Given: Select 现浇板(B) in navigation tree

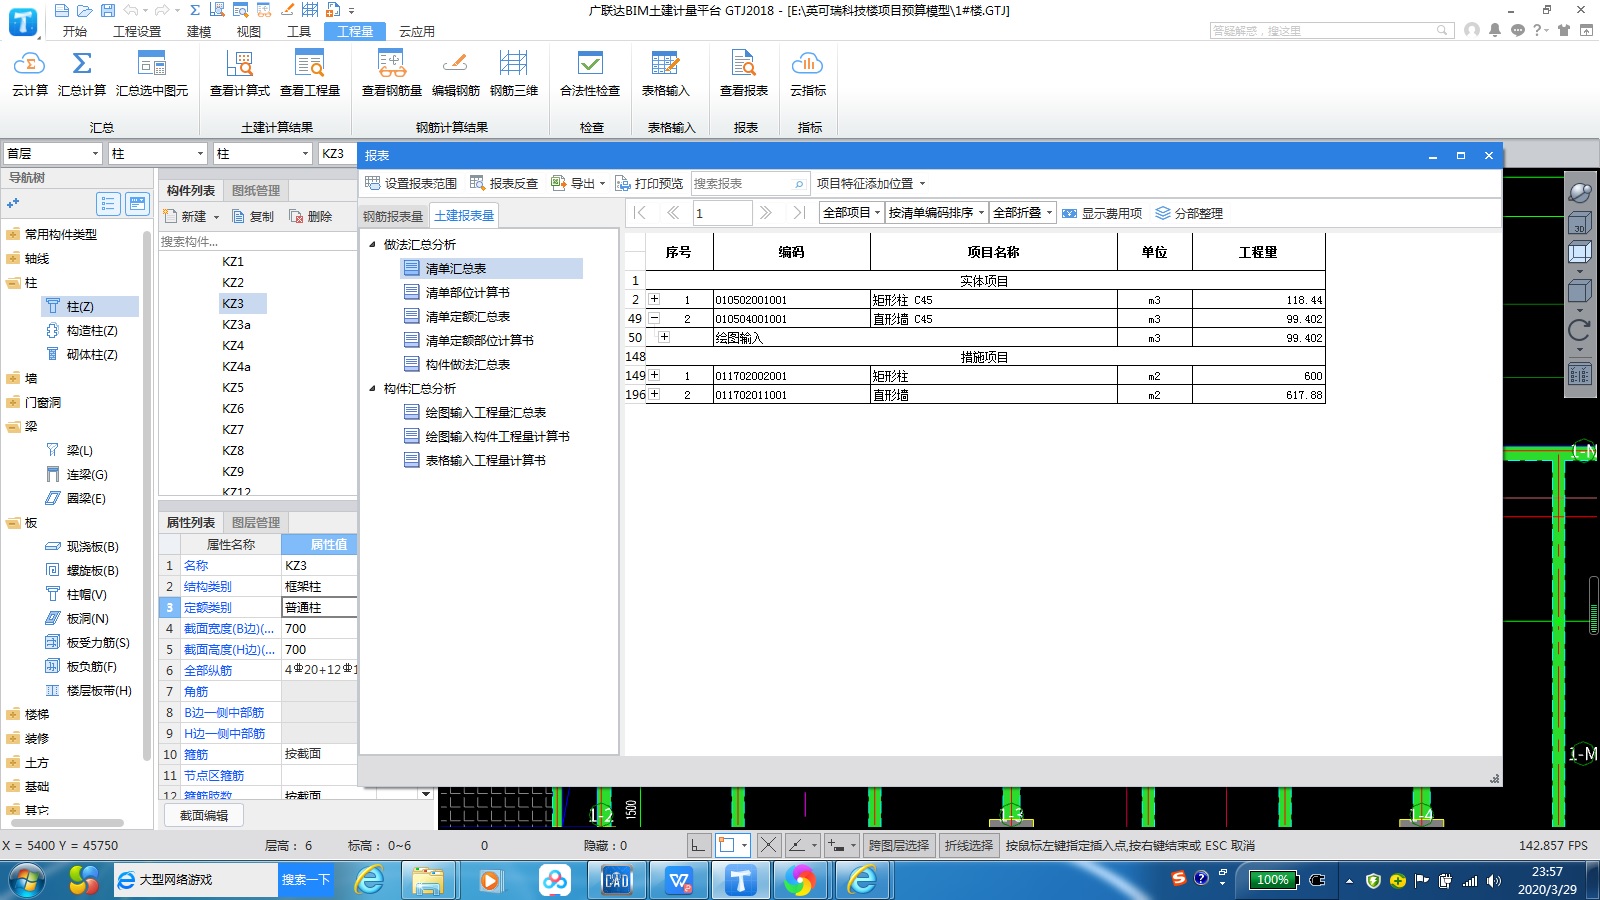Looking at the screenshot, I should coord(92,546).
